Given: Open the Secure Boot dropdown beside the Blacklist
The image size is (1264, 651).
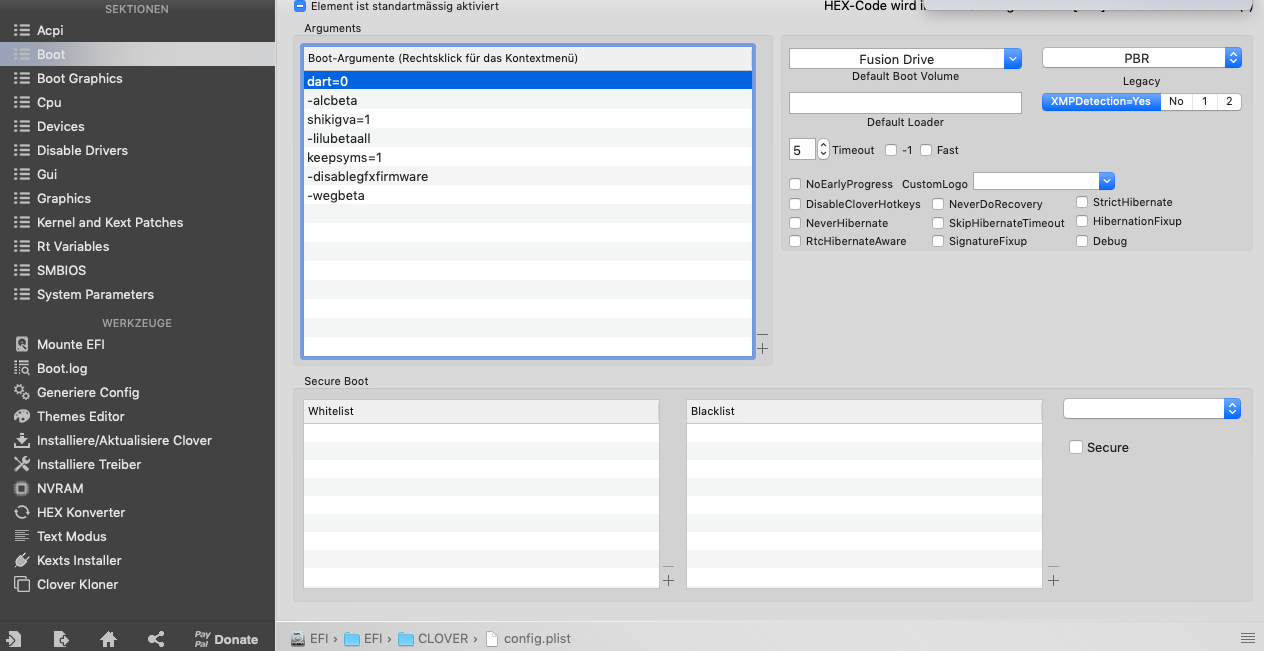Looking at the screenshot, I should tap(1152, 408).
